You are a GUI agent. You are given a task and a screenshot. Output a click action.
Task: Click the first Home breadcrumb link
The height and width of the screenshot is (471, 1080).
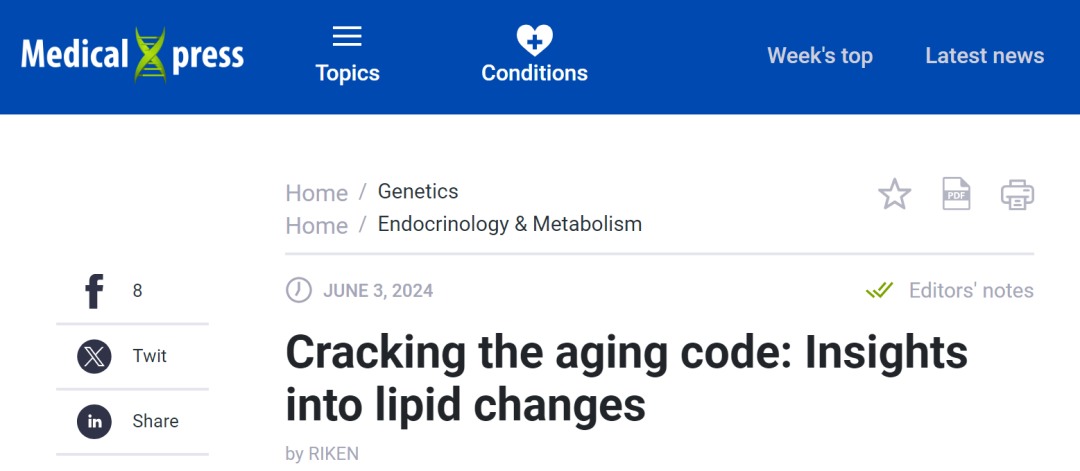click(x=316, y=193)
